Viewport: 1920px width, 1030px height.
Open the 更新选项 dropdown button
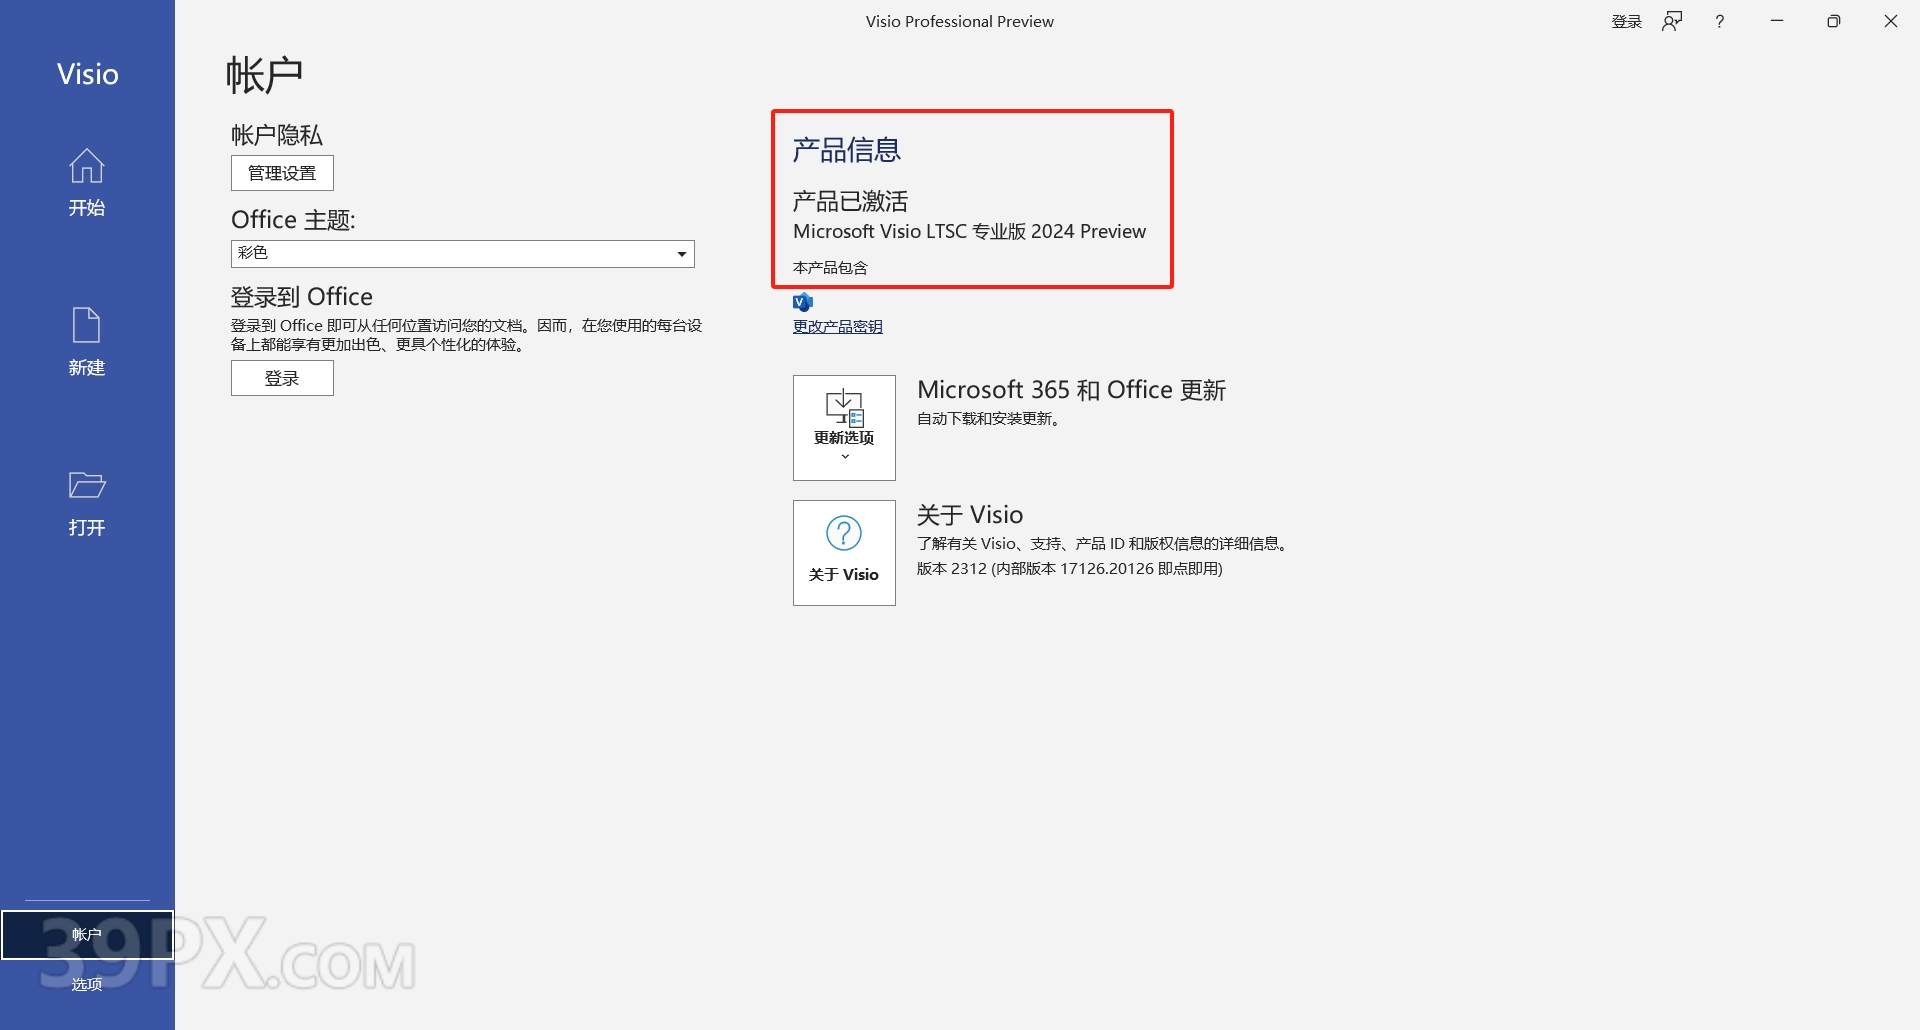point(844,428)
